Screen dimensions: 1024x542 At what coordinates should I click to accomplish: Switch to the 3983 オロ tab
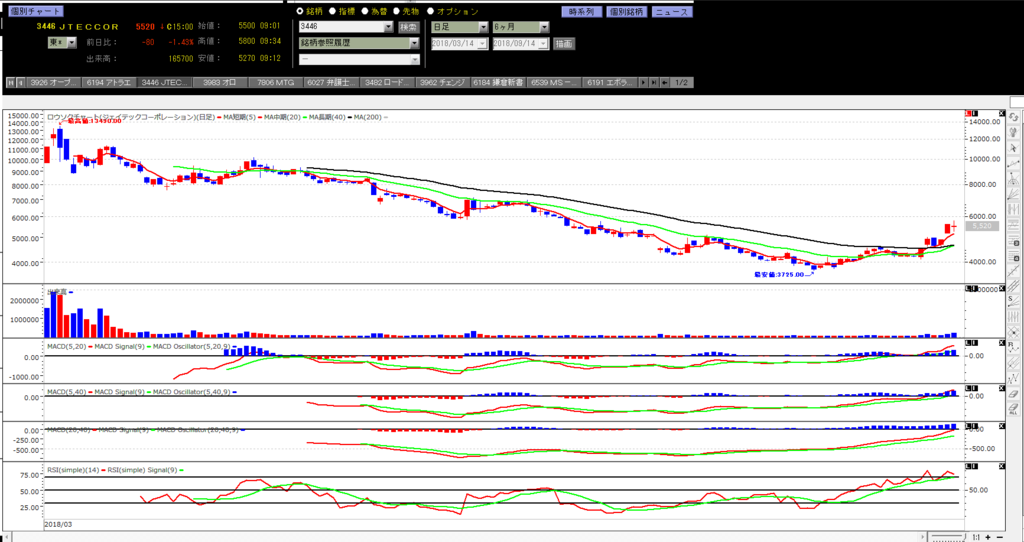[x=221, y=83]
